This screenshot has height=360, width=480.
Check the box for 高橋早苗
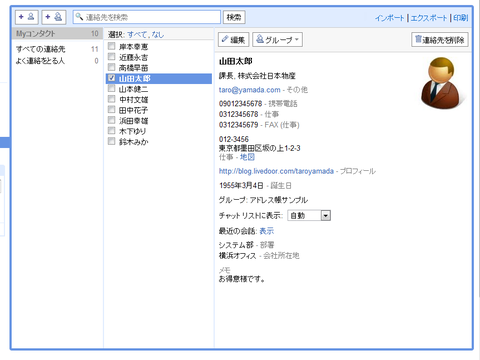pos(111,67)
